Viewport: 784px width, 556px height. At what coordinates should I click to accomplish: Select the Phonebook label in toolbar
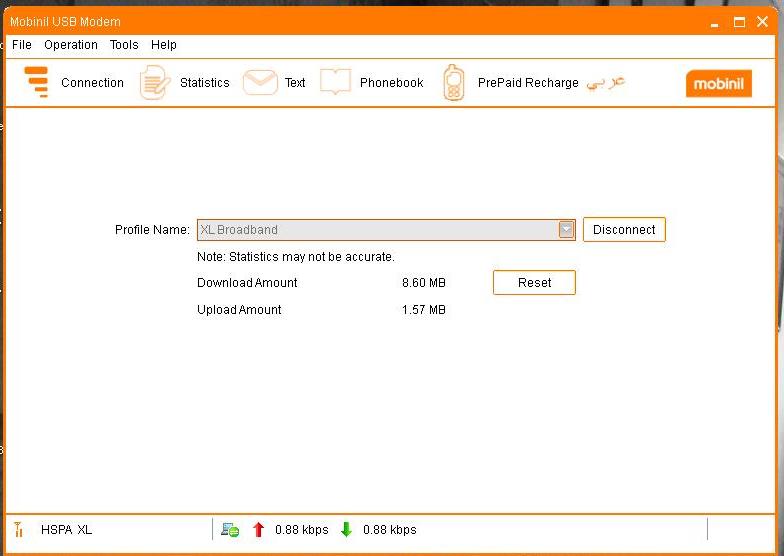coord(392,82)
